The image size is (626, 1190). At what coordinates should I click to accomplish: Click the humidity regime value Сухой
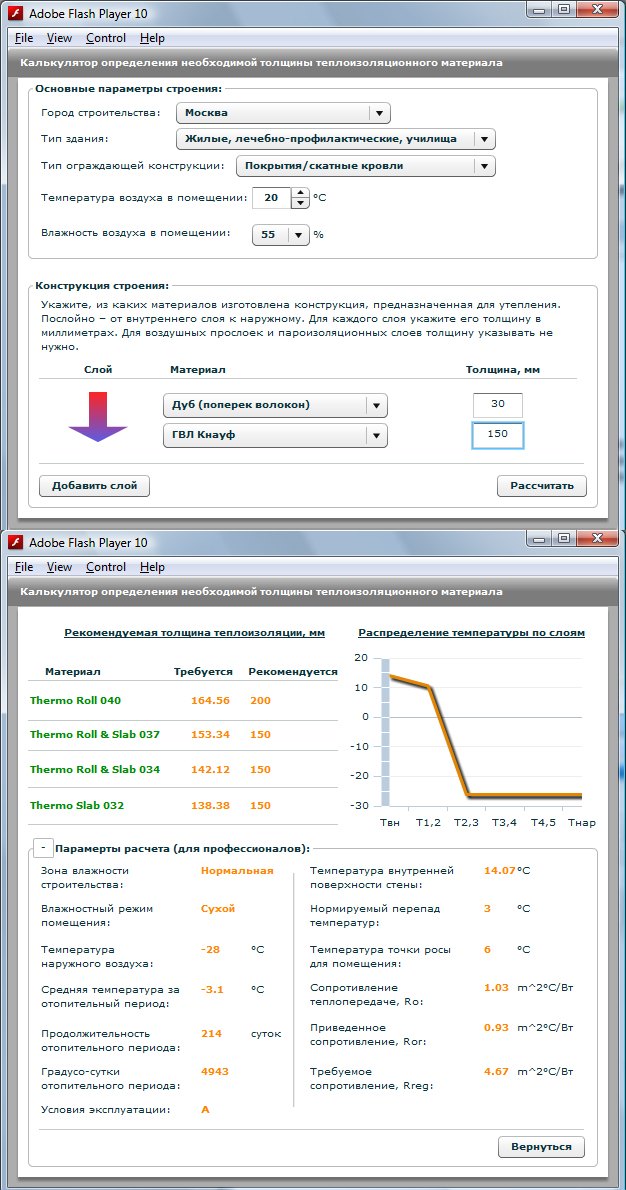[218, 908]
